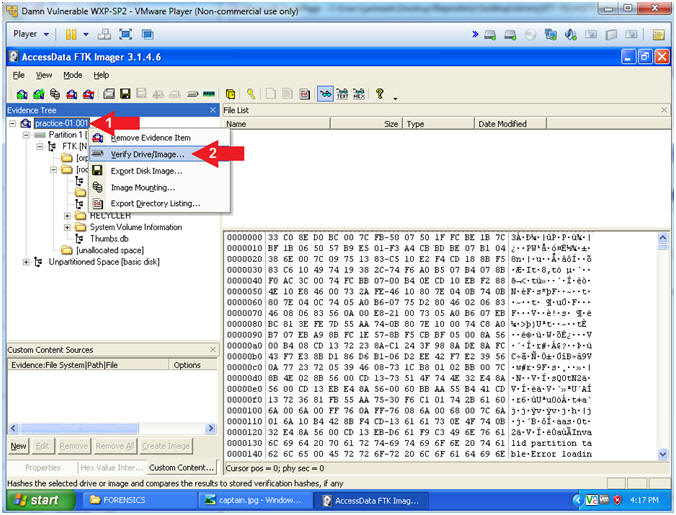Select the [unallocated space] tree item
The height and width of the screenshot is (515, 676).
[x=110, y=250]
